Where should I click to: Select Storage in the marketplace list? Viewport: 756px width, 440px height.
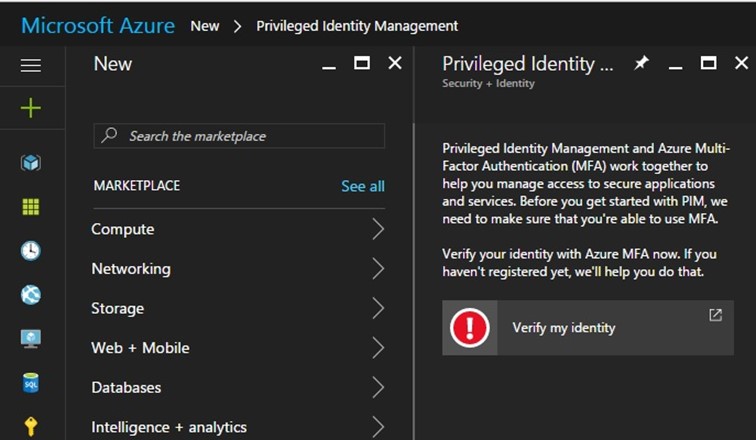(x=117, y=308)
